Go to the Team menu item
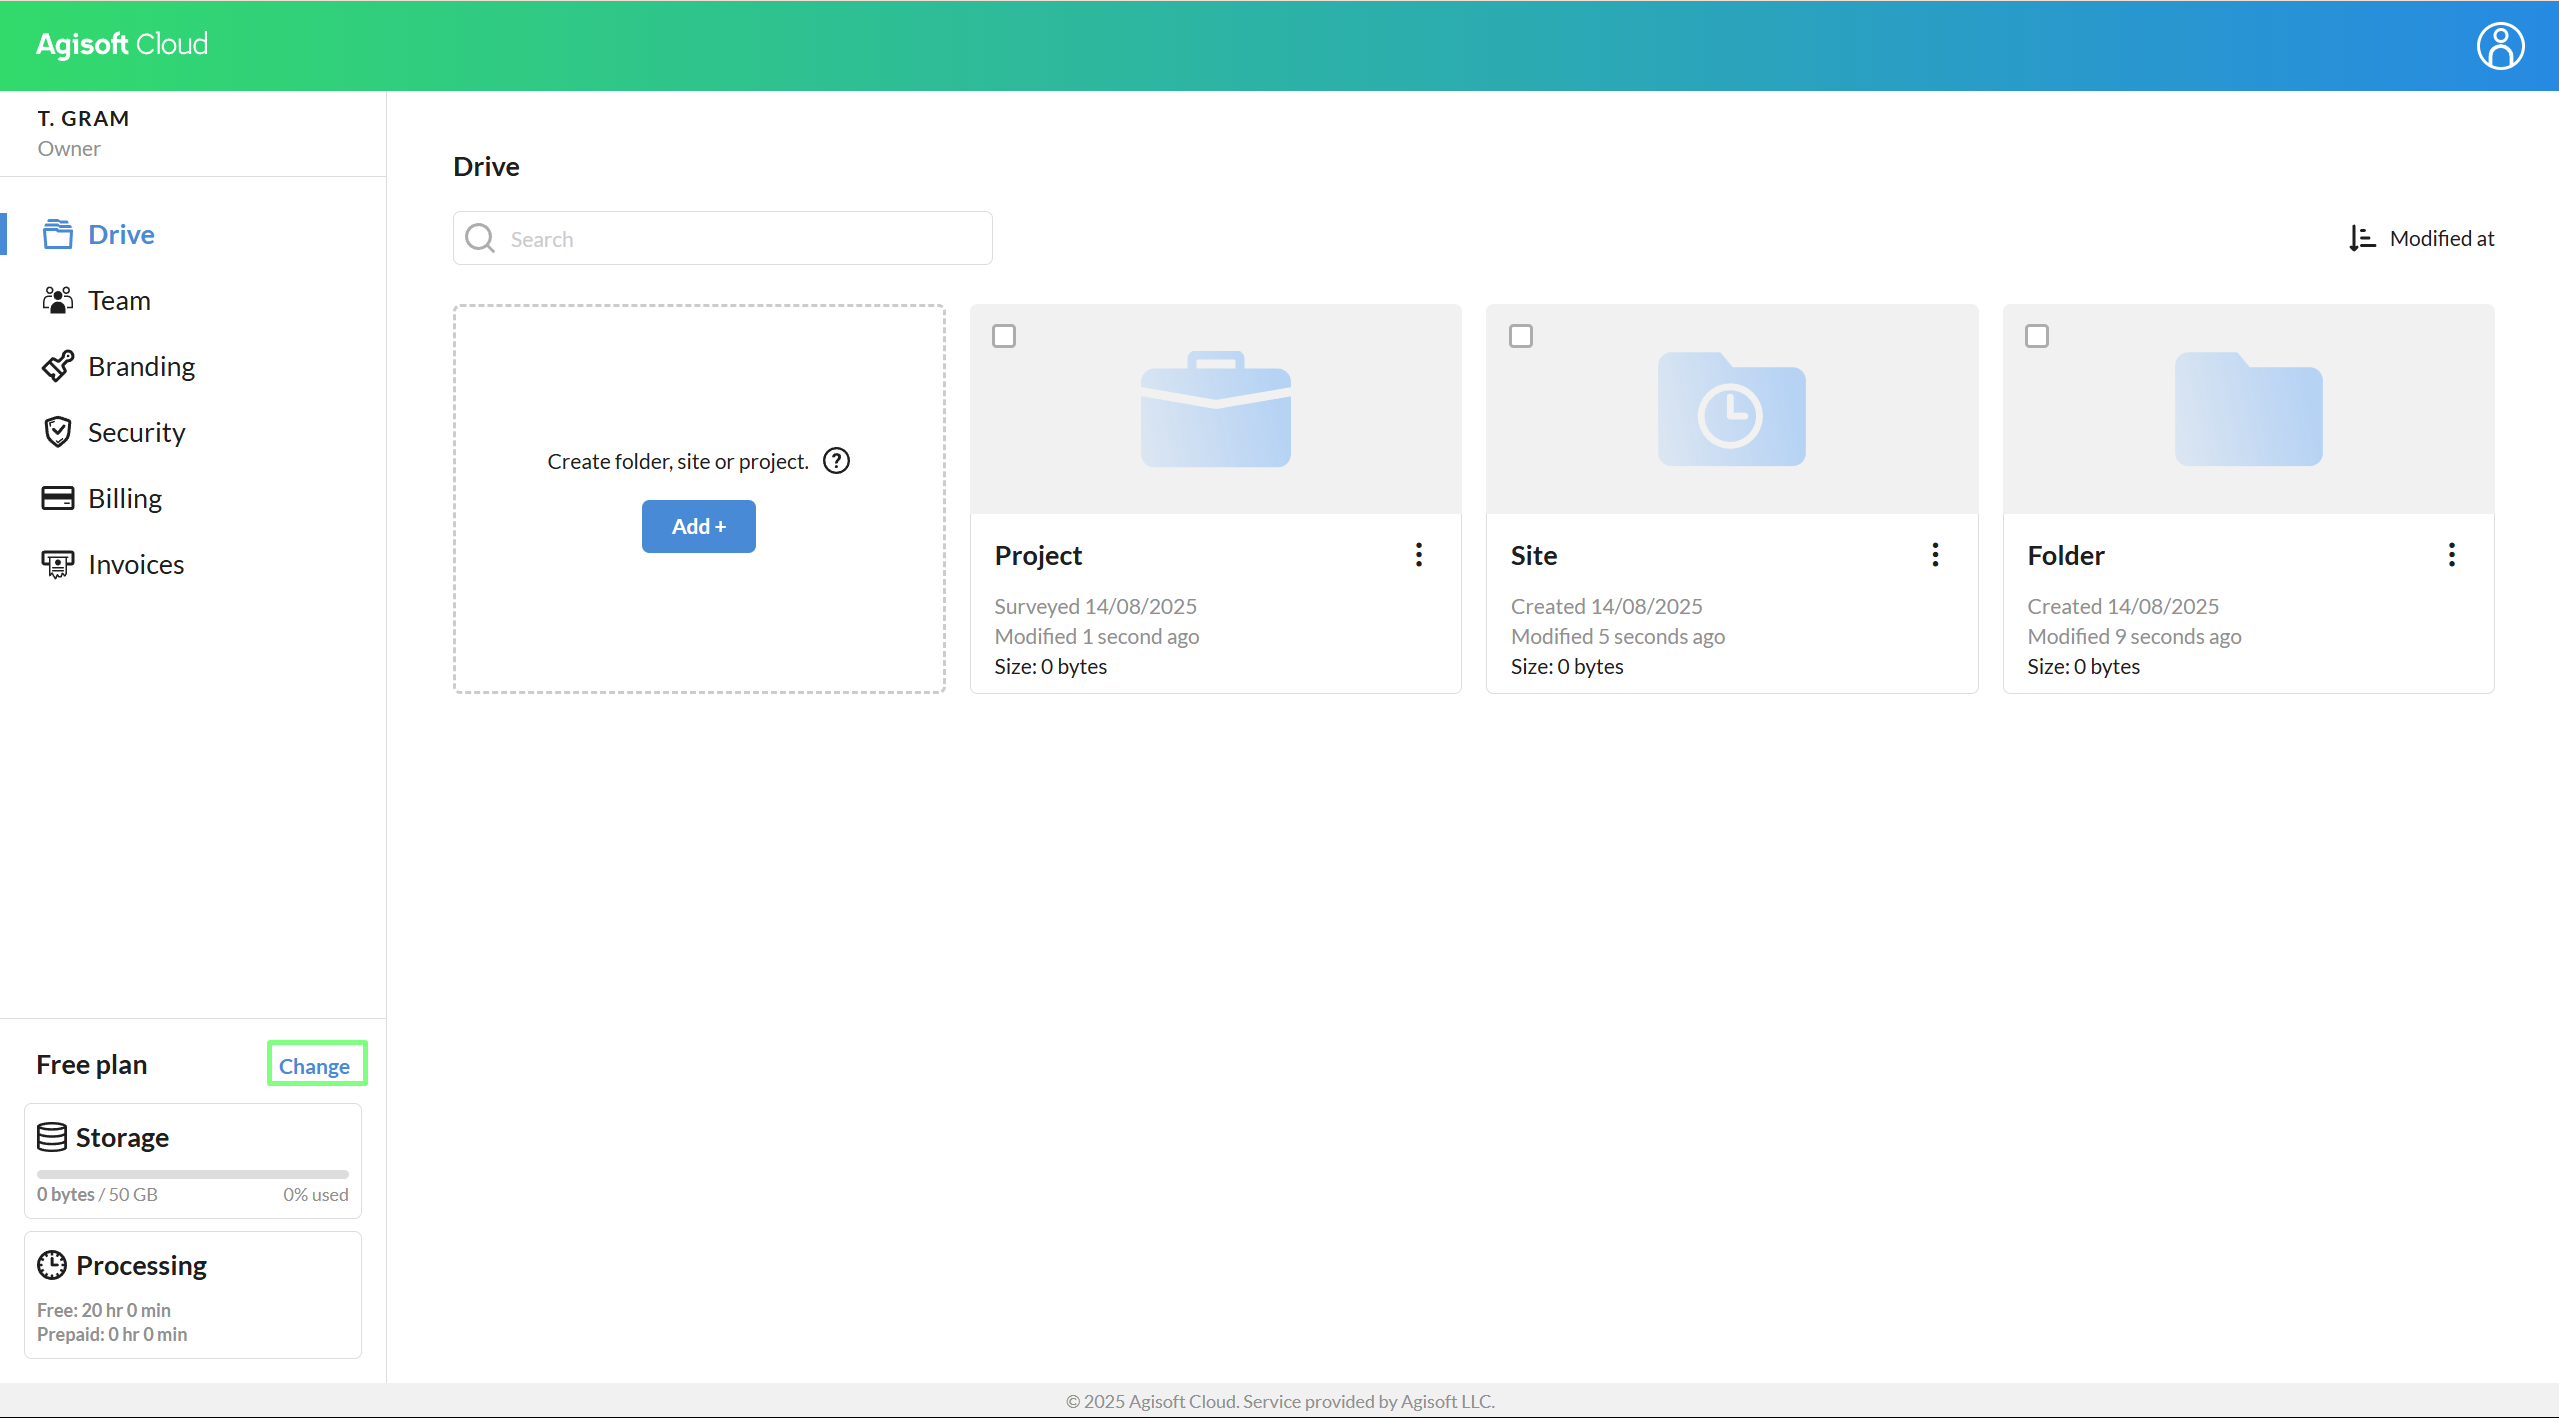2559x1418 pixels. point(119,300)
